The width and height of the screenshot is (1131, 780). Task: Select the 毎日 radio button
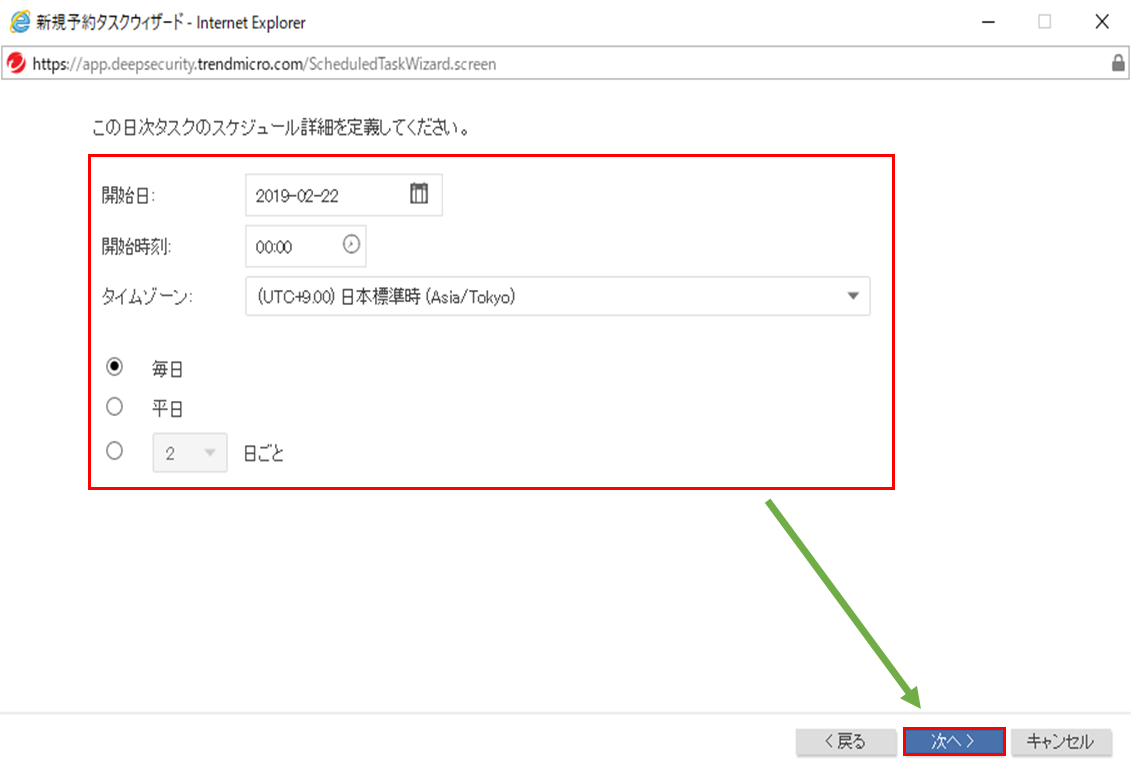point(115,367)
